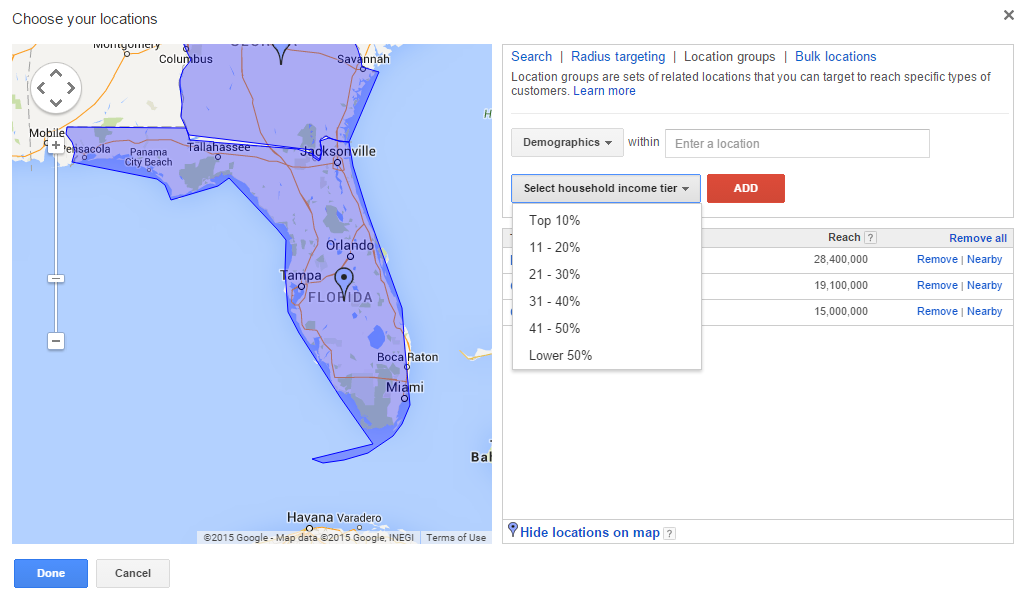Switch to Radius targeting tab
The image size is (1025, 593).
(x=618, y=56)
